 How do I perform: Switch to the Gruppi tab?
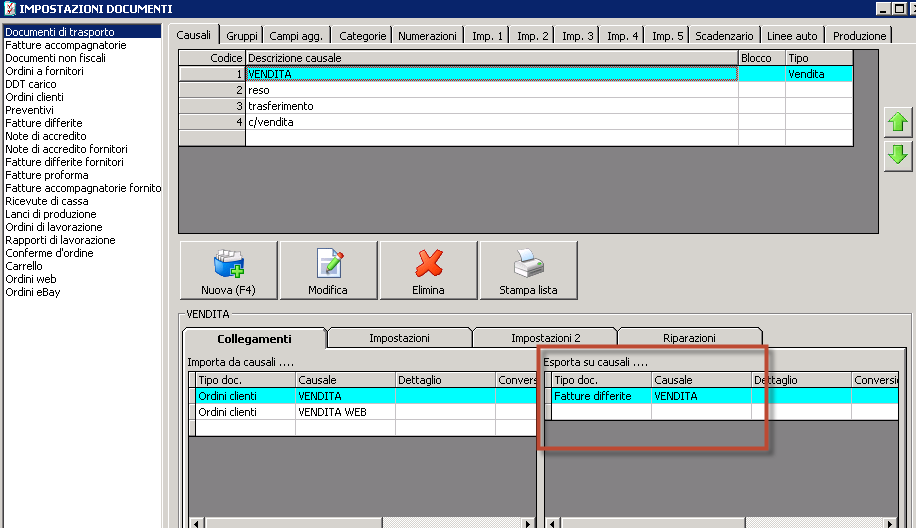click(x=242, y=36)
